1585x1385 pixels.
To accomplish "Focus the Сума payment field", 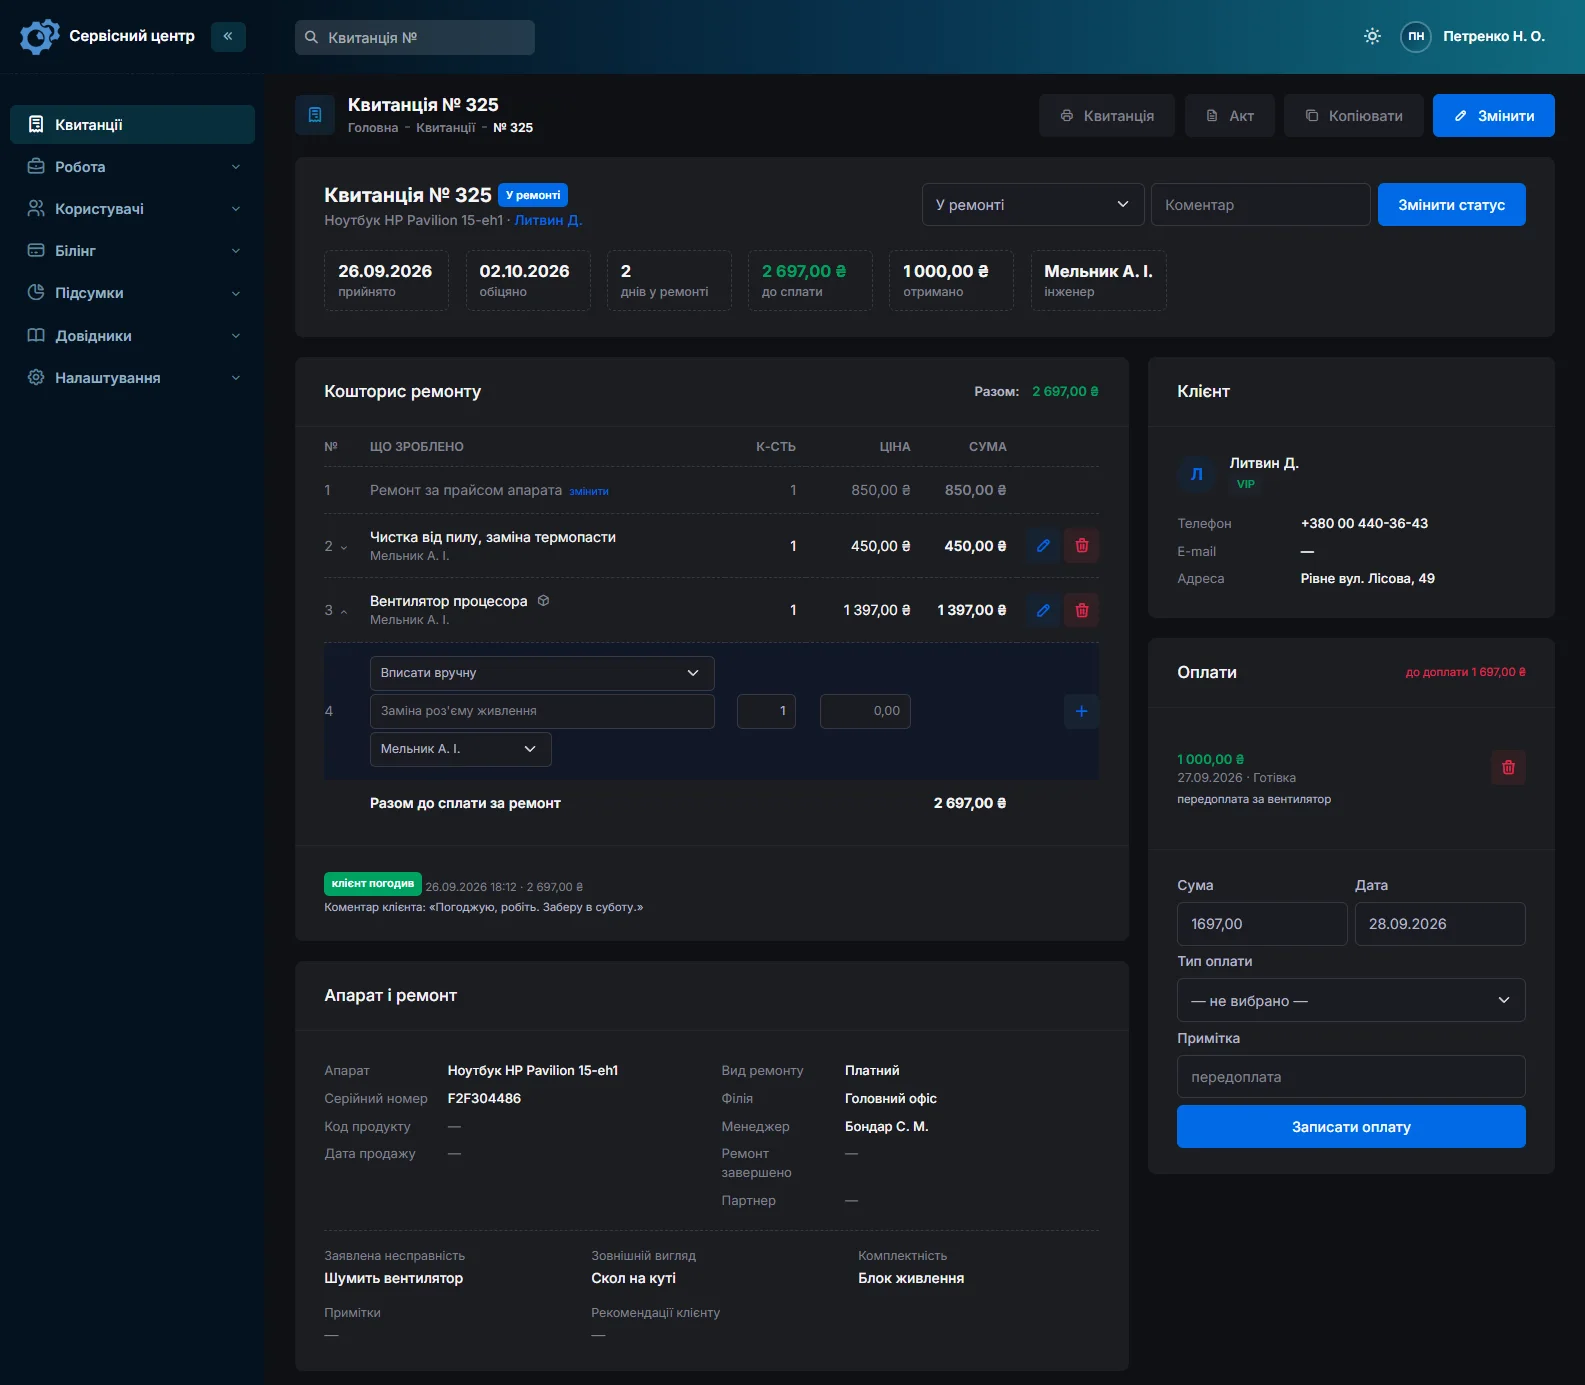I will pyautogui.click(x=1262, y=924).
